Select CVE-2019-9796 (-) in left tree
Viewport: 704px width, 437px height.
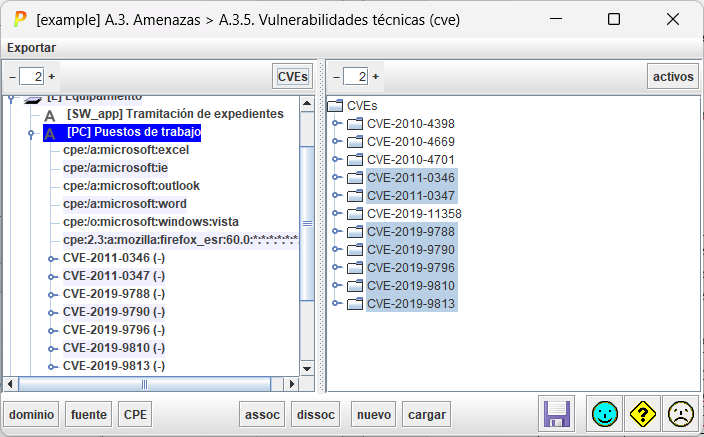pos(114,330)
